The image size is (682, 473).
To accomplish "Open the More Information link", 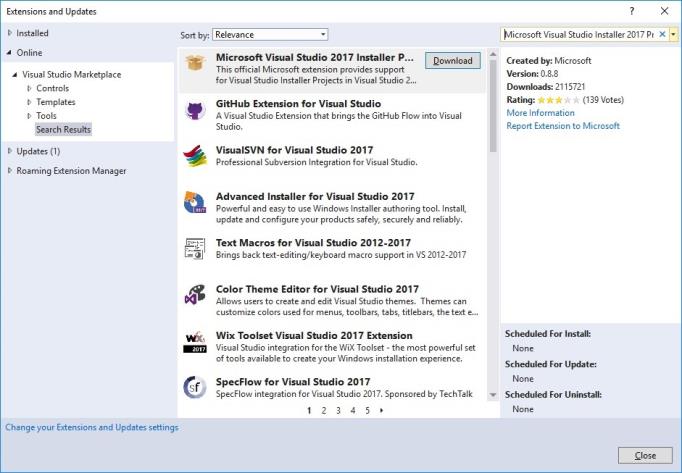I will (540, 113).
